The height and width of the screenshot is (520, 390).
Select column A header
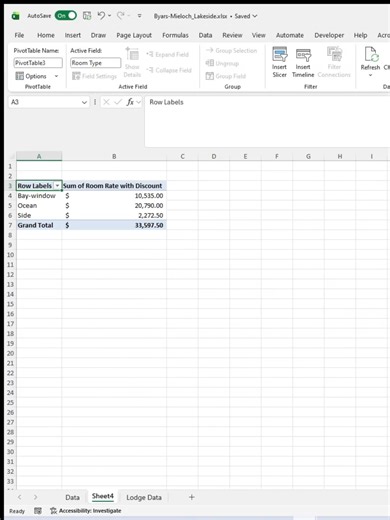39,156
